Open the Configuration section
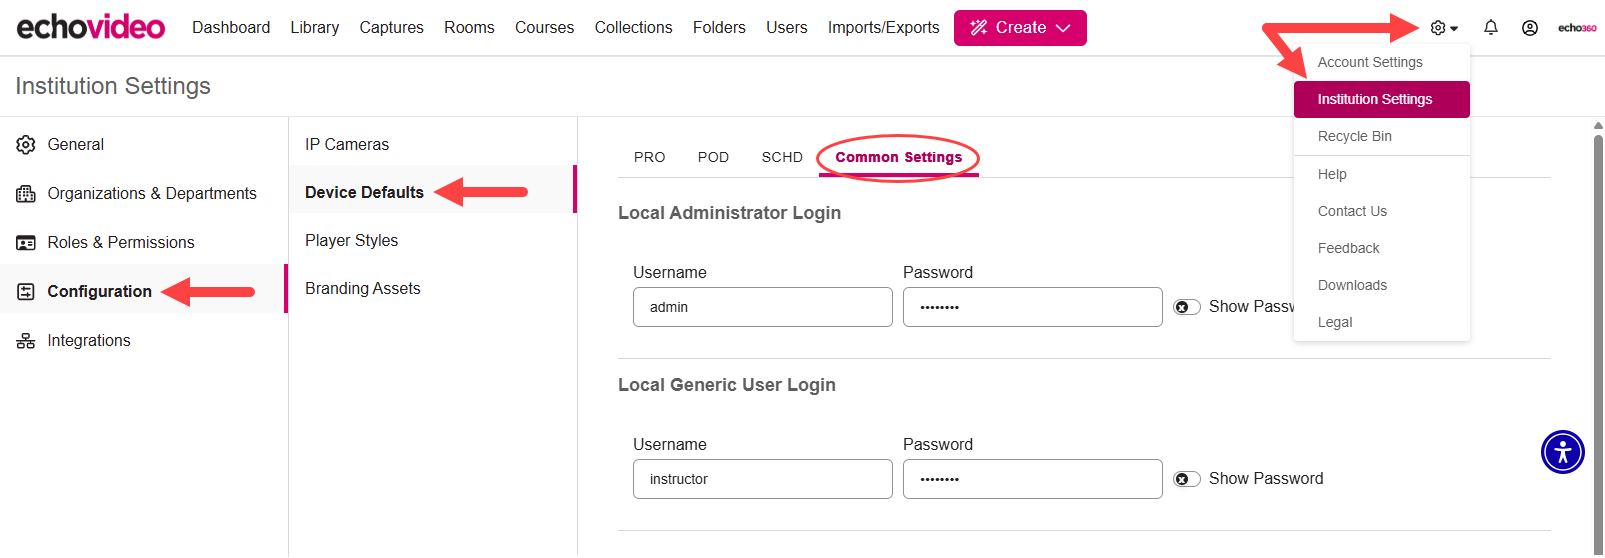The width and height of the screenshot is (1605, 558). pos(144,289)
